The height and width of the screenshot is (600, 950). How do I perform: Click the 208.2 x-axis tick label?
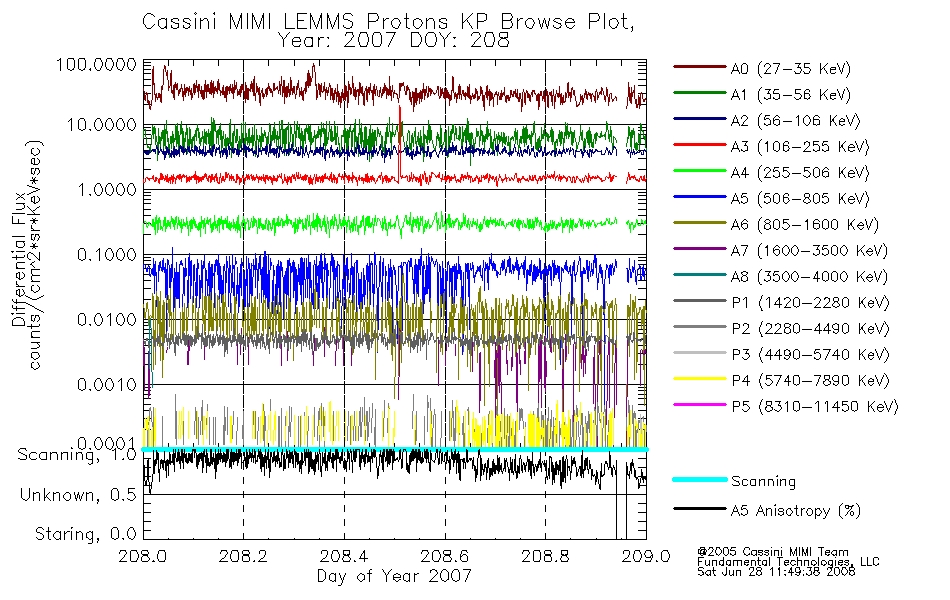(243, 556)
